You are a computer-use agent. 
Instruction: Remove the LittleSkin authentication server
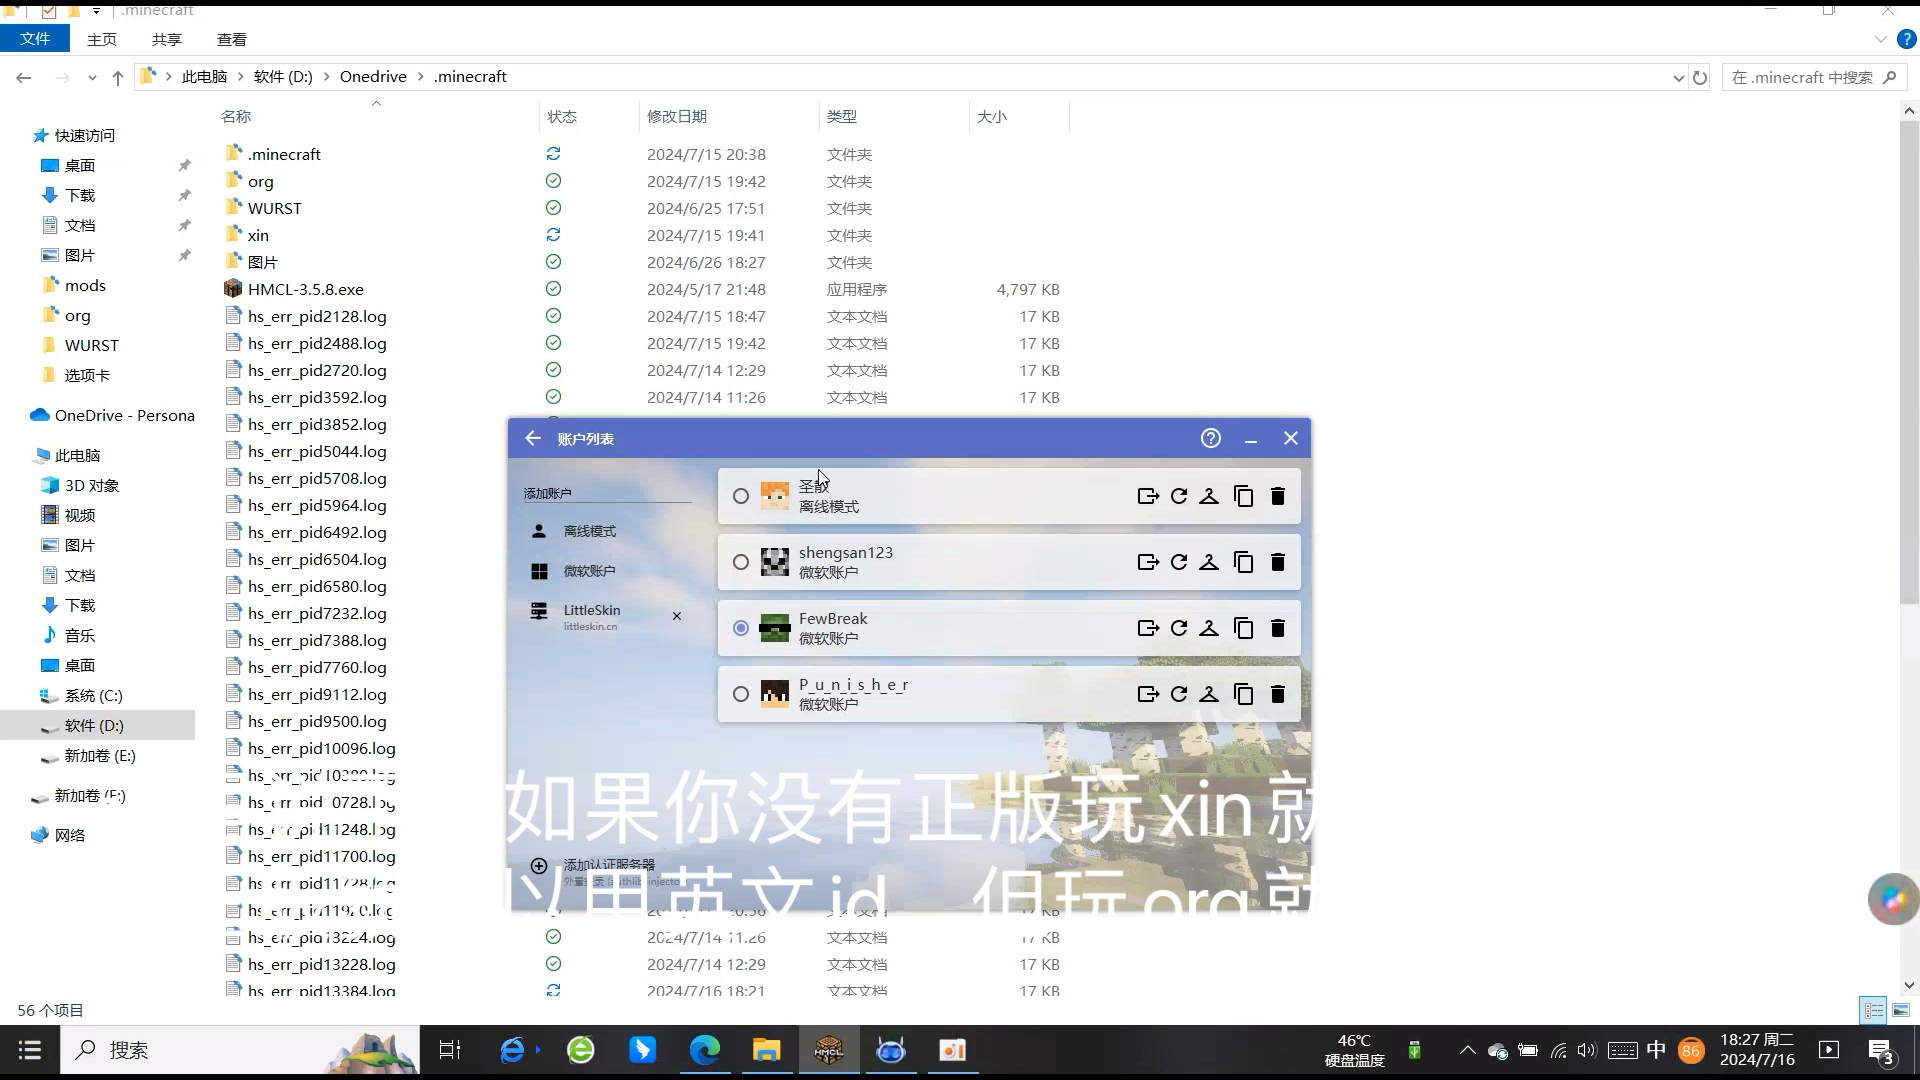pos(677,616)
